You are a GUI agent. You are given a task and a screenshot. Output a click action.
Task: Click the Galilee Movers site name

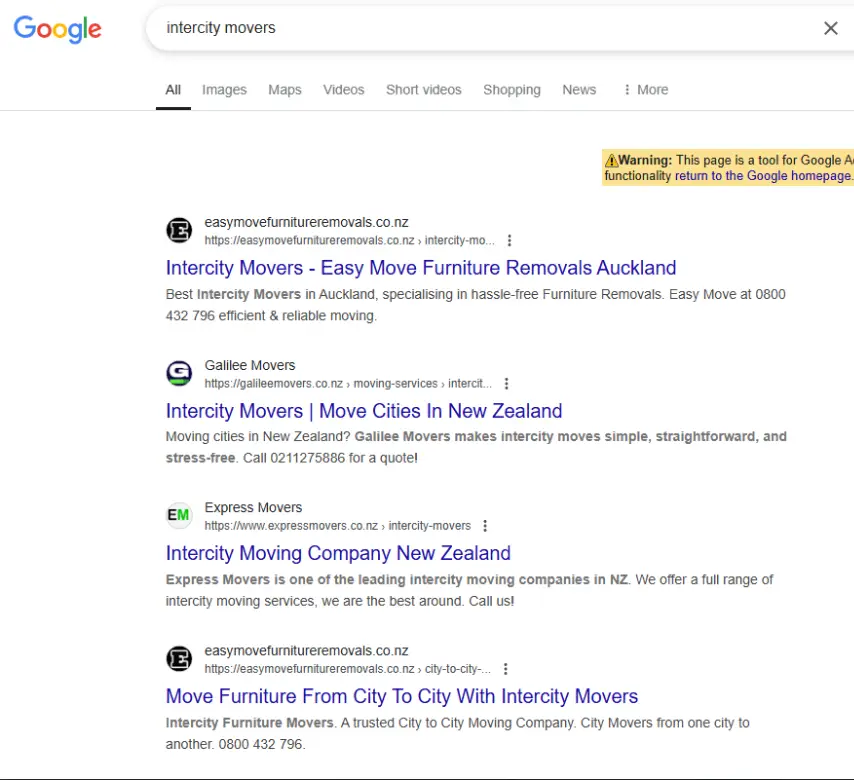pyautogui.click(x=250, y=365)
